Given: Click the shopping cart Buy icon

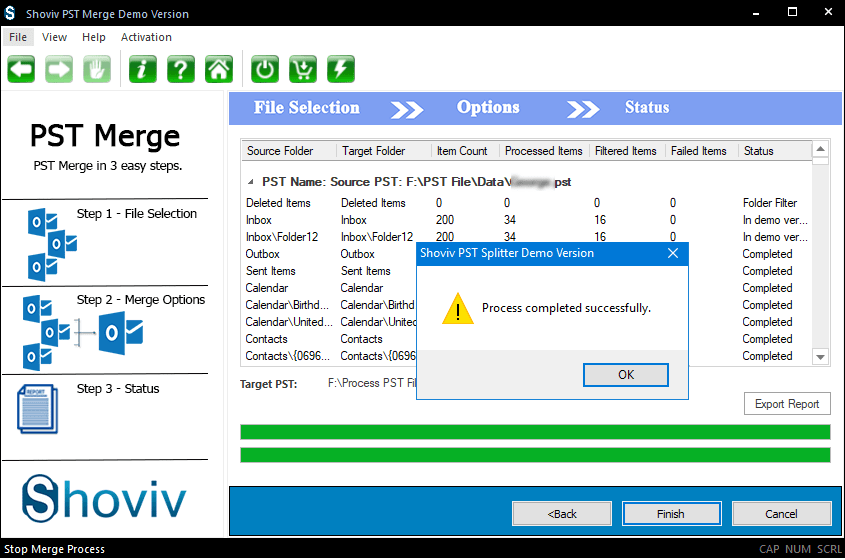Looking at the screenshot, I should 303,69.
